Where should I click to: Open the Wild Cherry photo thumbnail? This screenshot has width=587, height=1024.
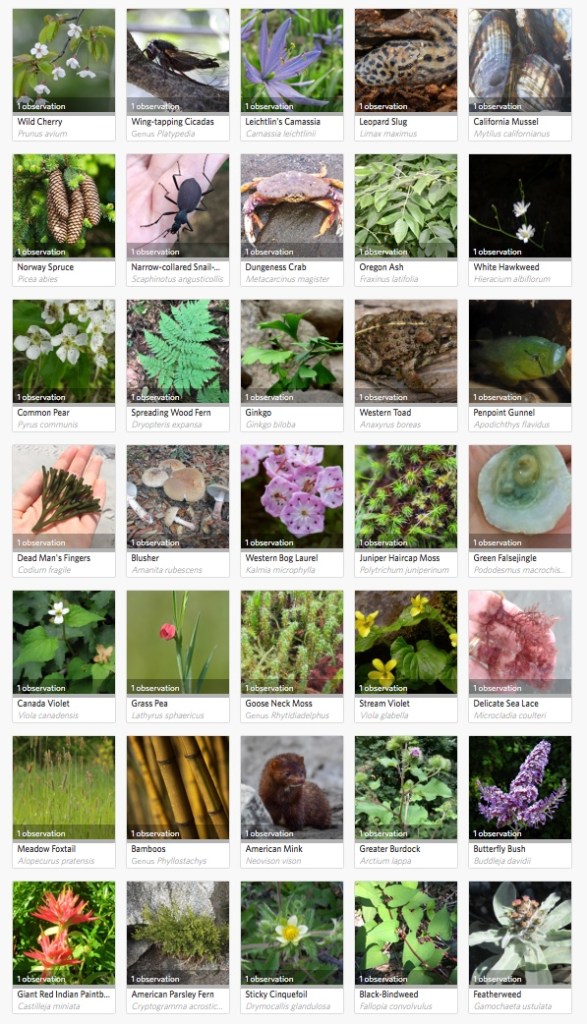(x=64, y=60)
